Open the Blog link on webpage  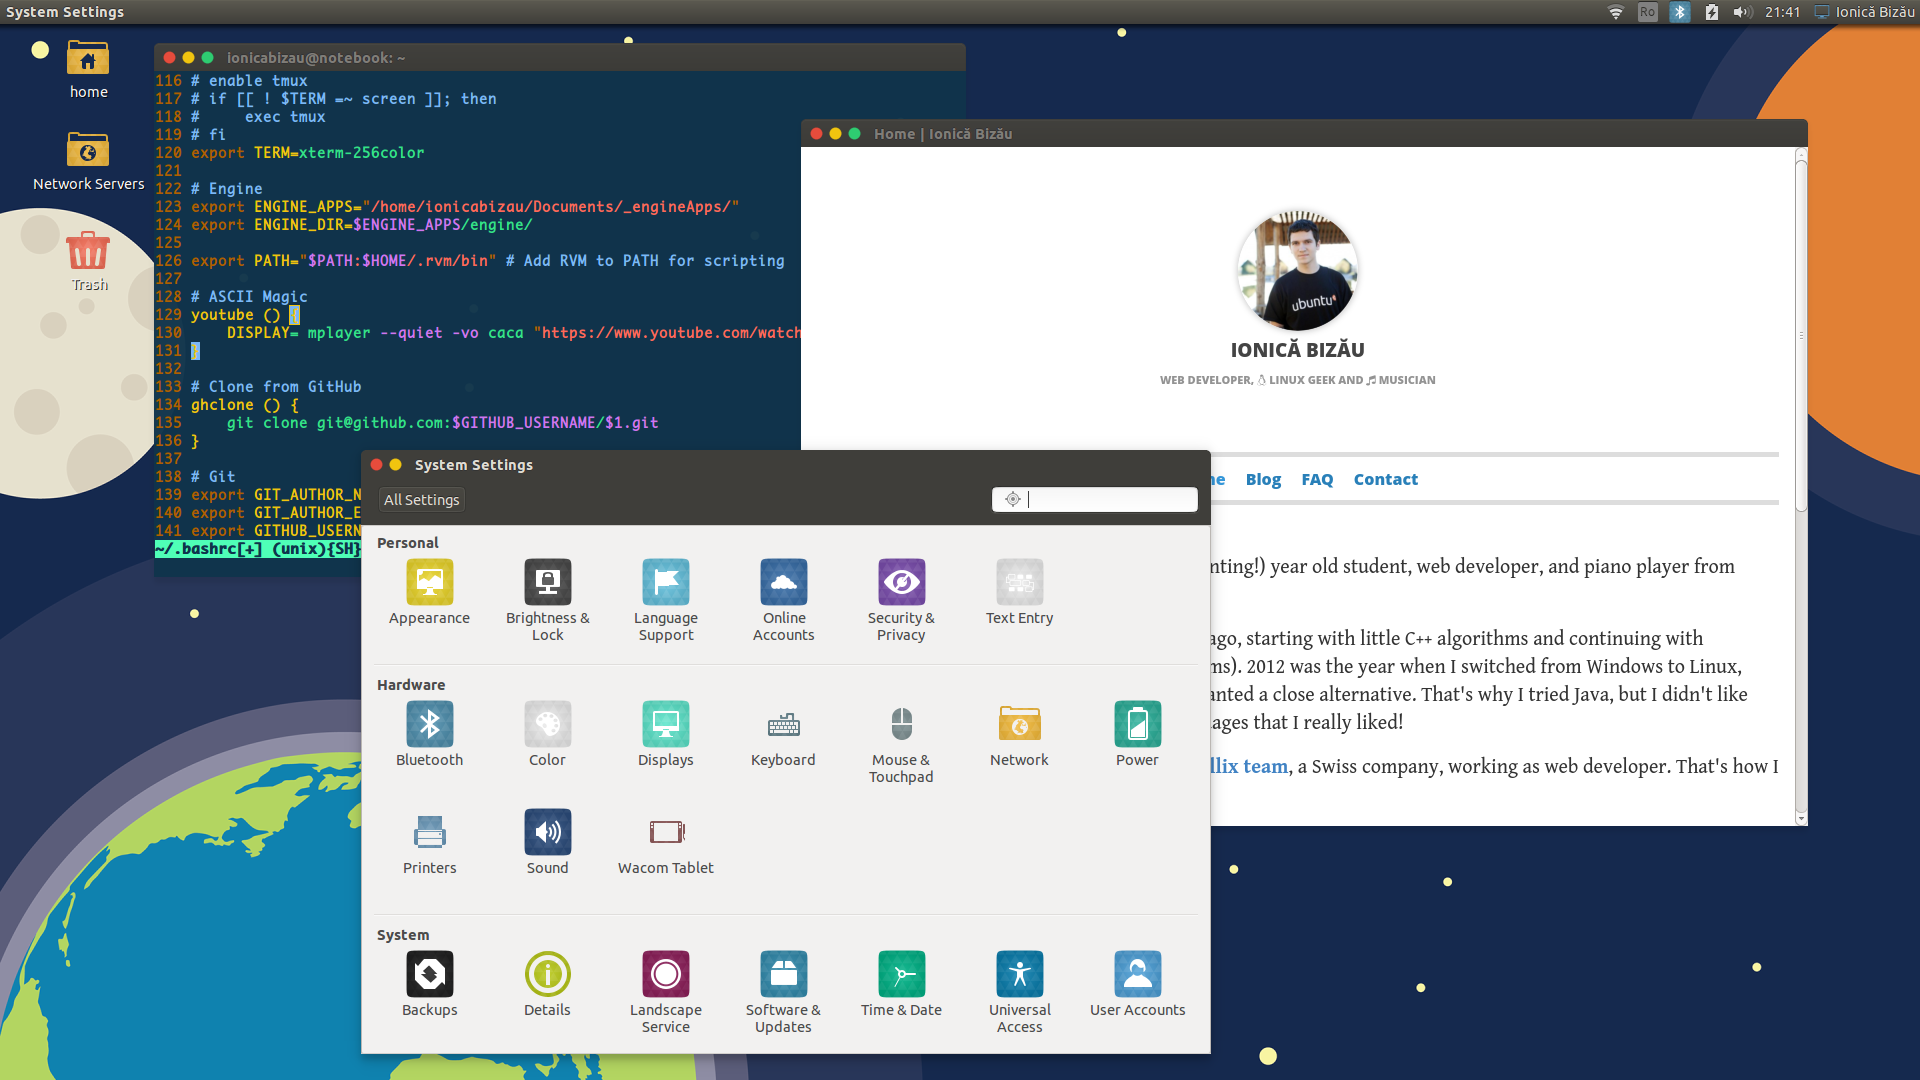(1263, 480)
